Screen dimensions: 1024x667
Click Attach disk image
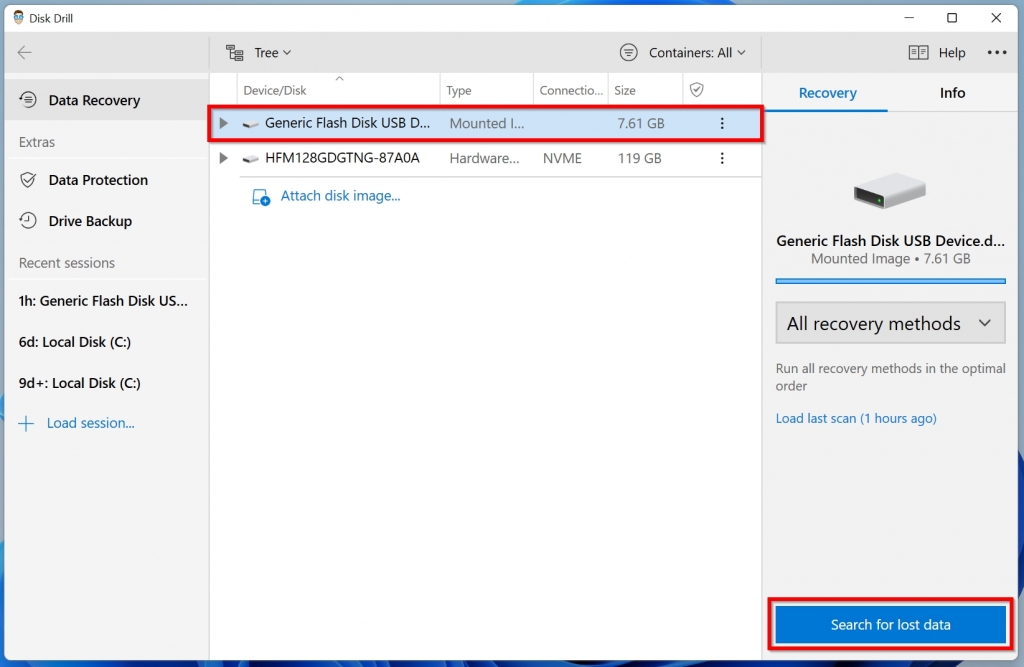340,196
